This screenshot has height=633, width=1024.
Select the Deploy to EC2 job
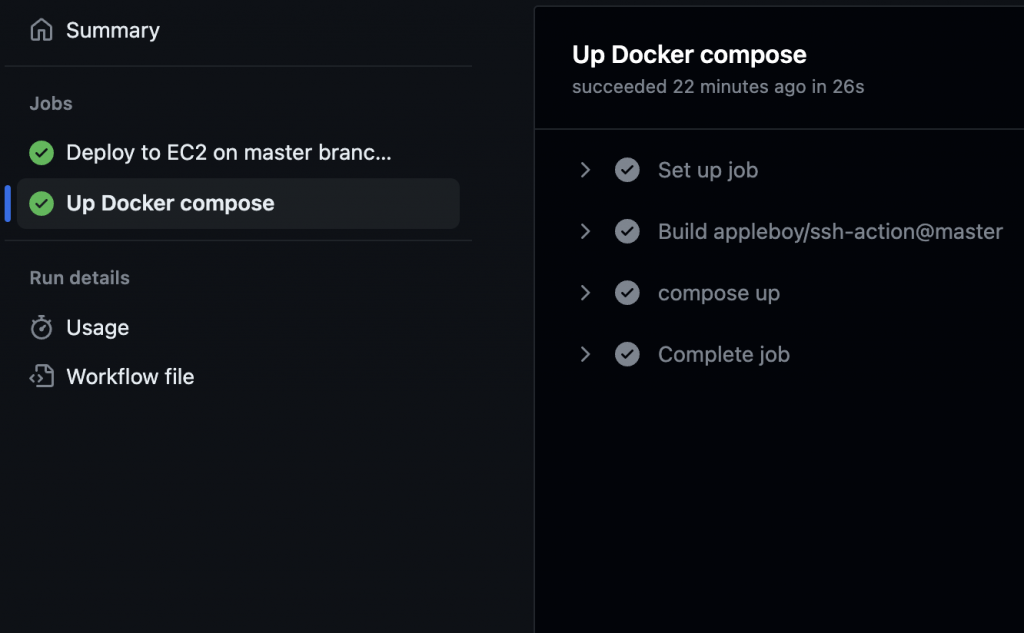coord(228,153)
